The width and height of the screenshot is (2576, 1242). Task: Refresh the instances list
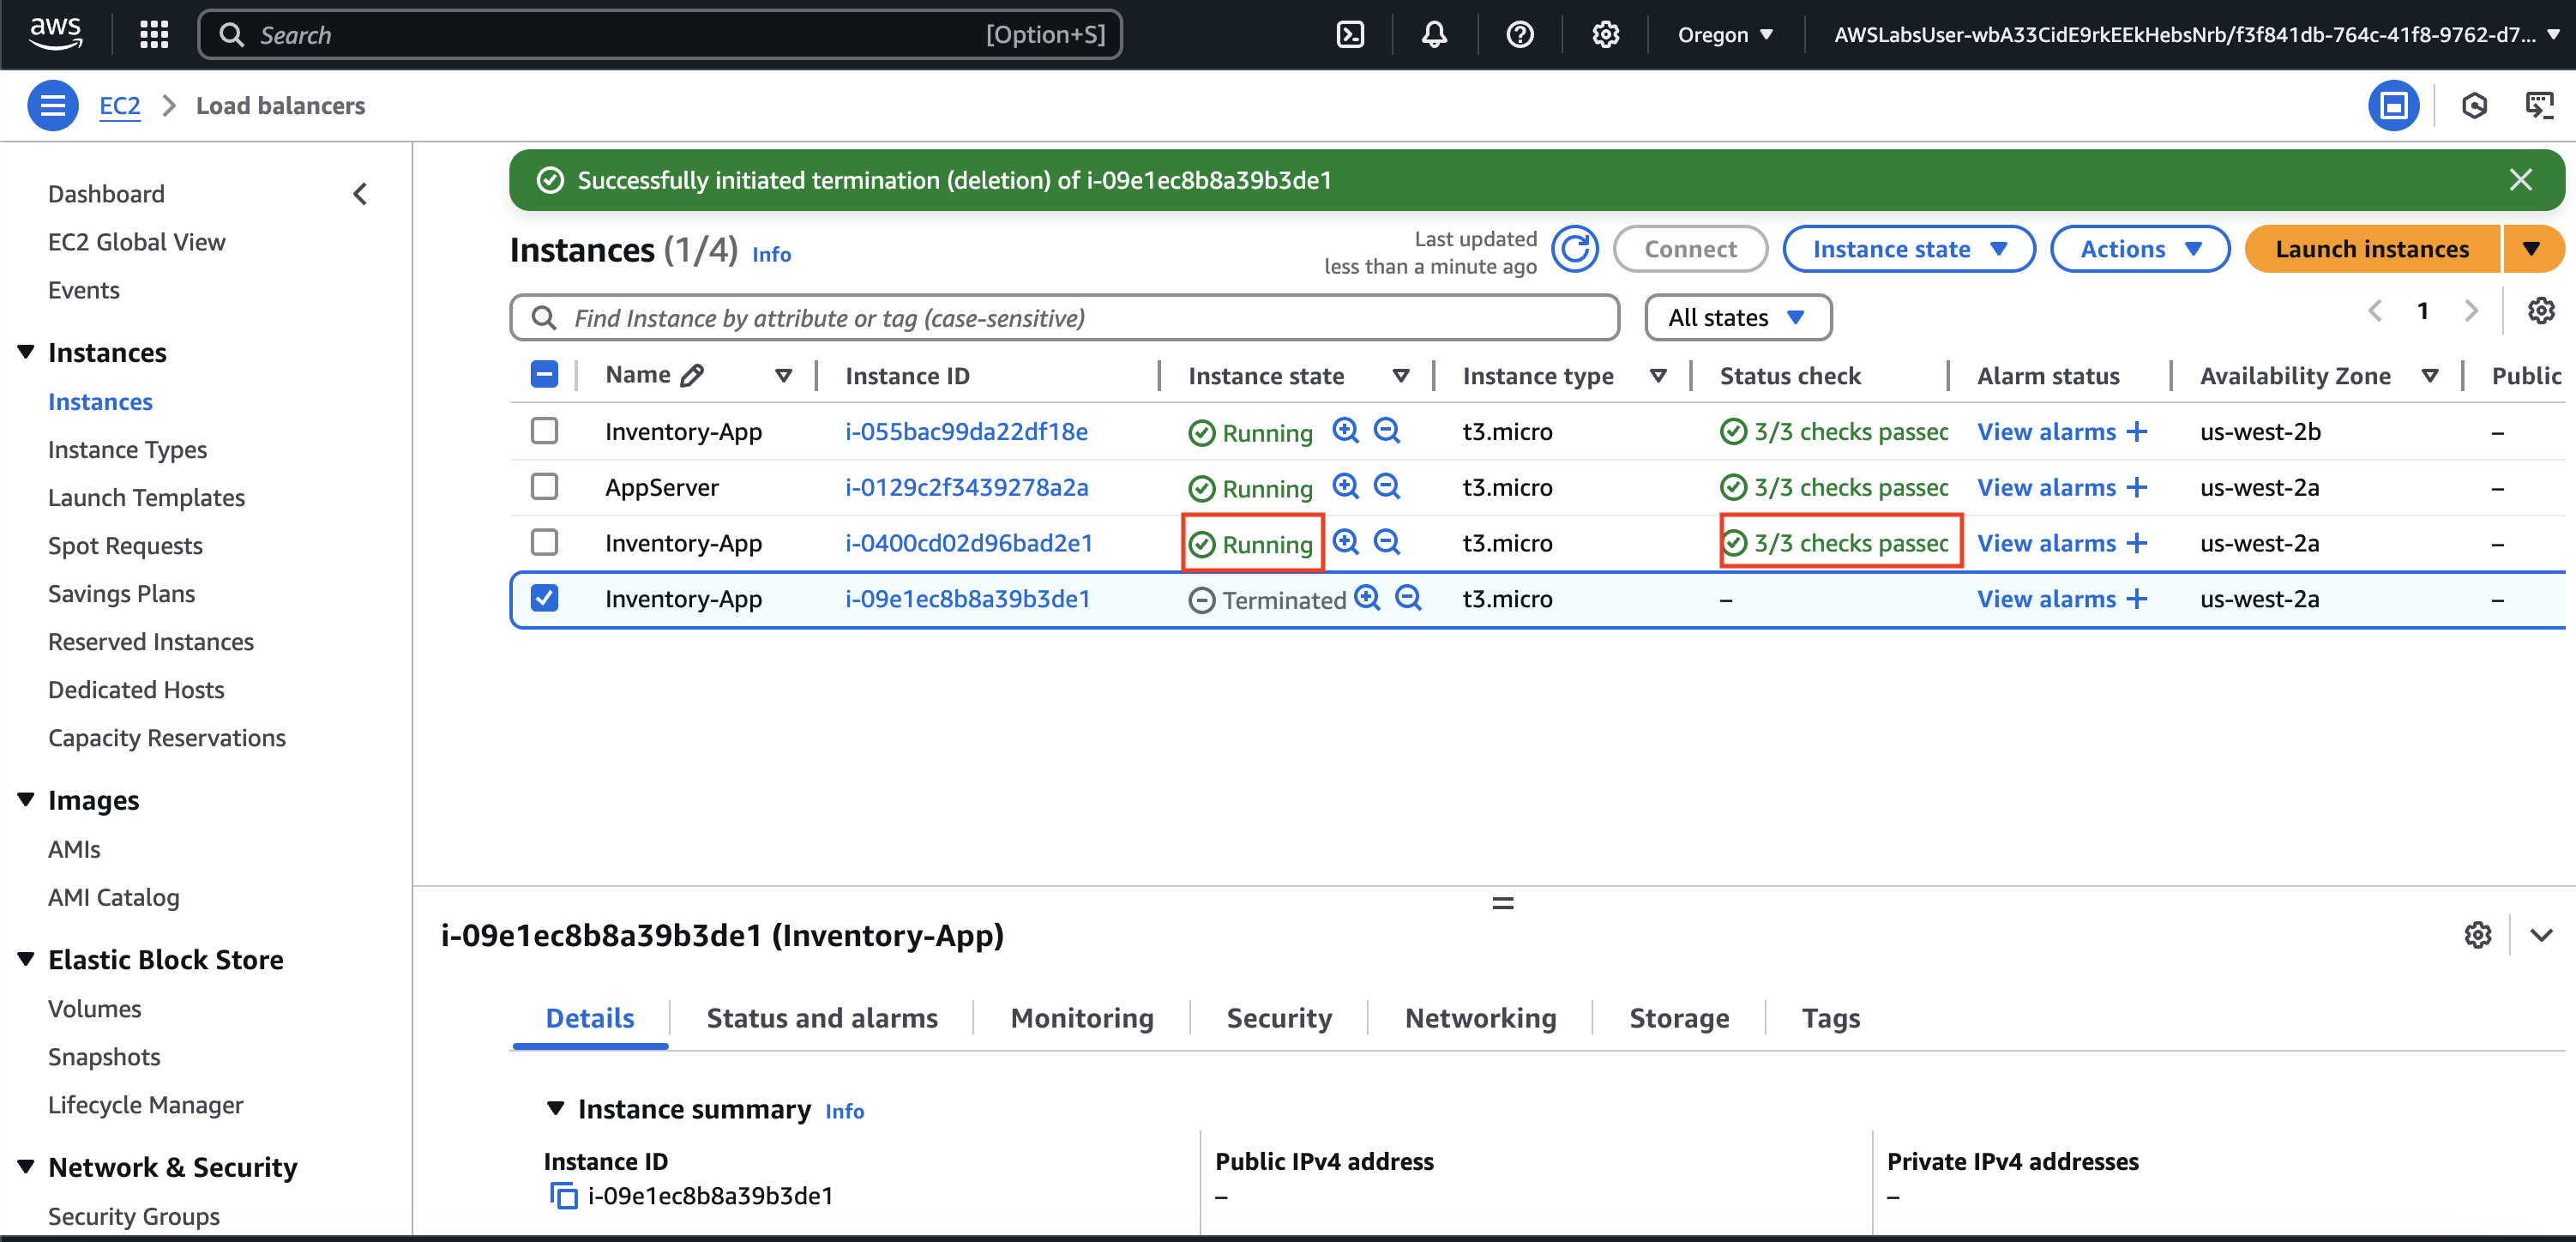[1575, 249]
